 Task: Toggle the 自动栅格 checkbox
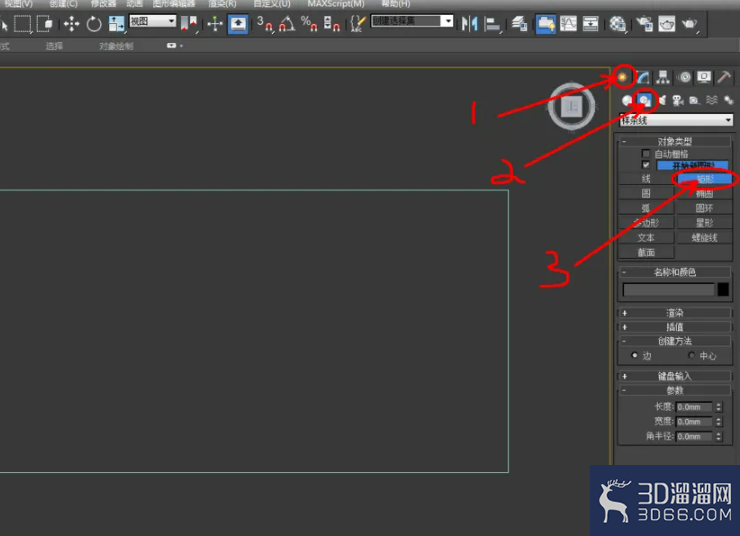pos(646,154)
